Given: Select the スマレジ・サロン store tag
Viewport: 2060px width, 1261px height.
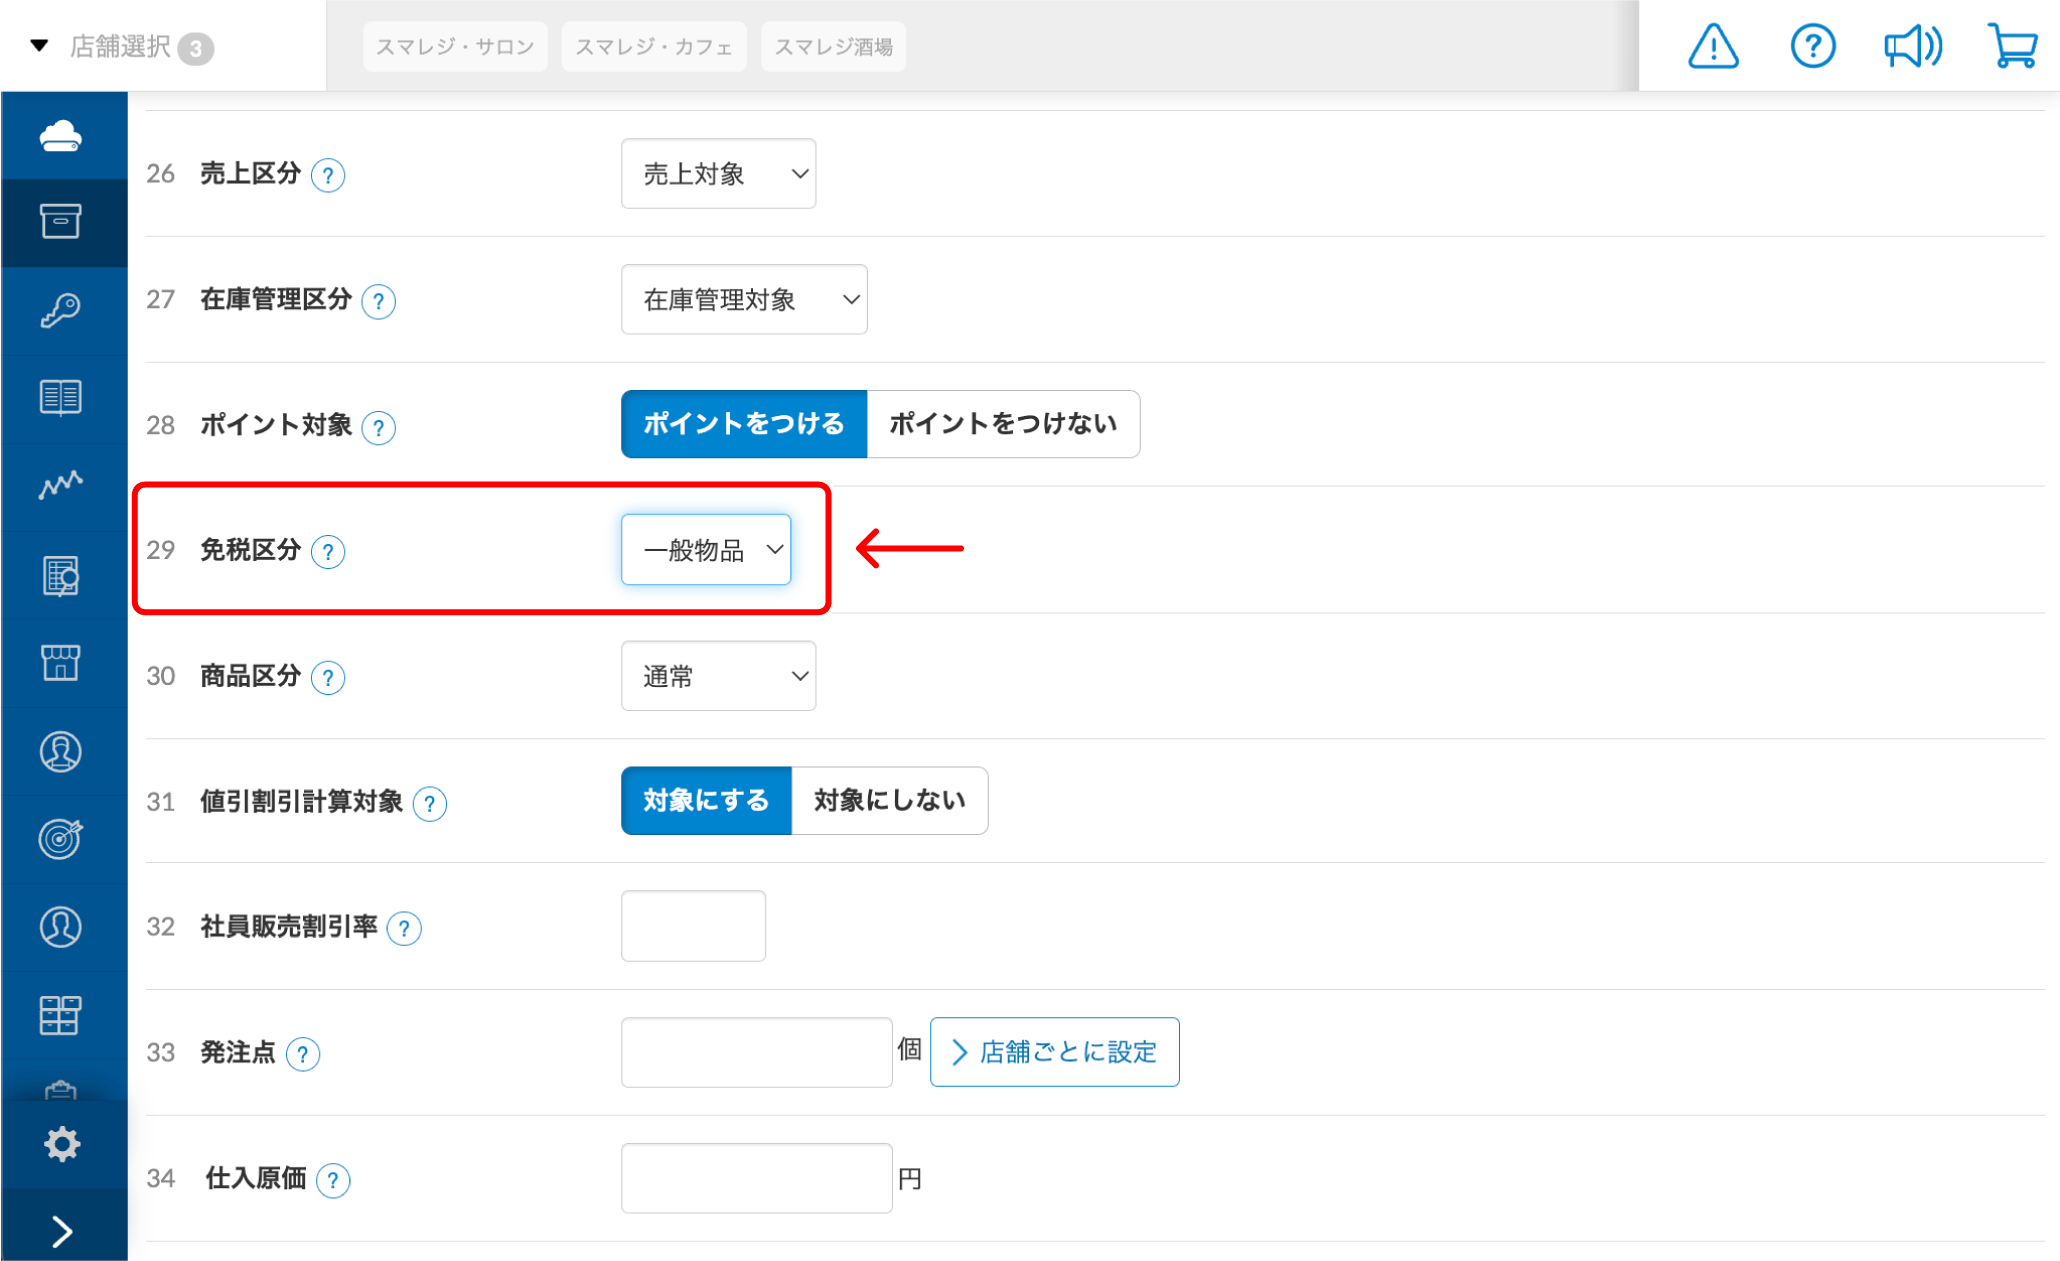Looking at the screenshot, I should pos(455,47).
